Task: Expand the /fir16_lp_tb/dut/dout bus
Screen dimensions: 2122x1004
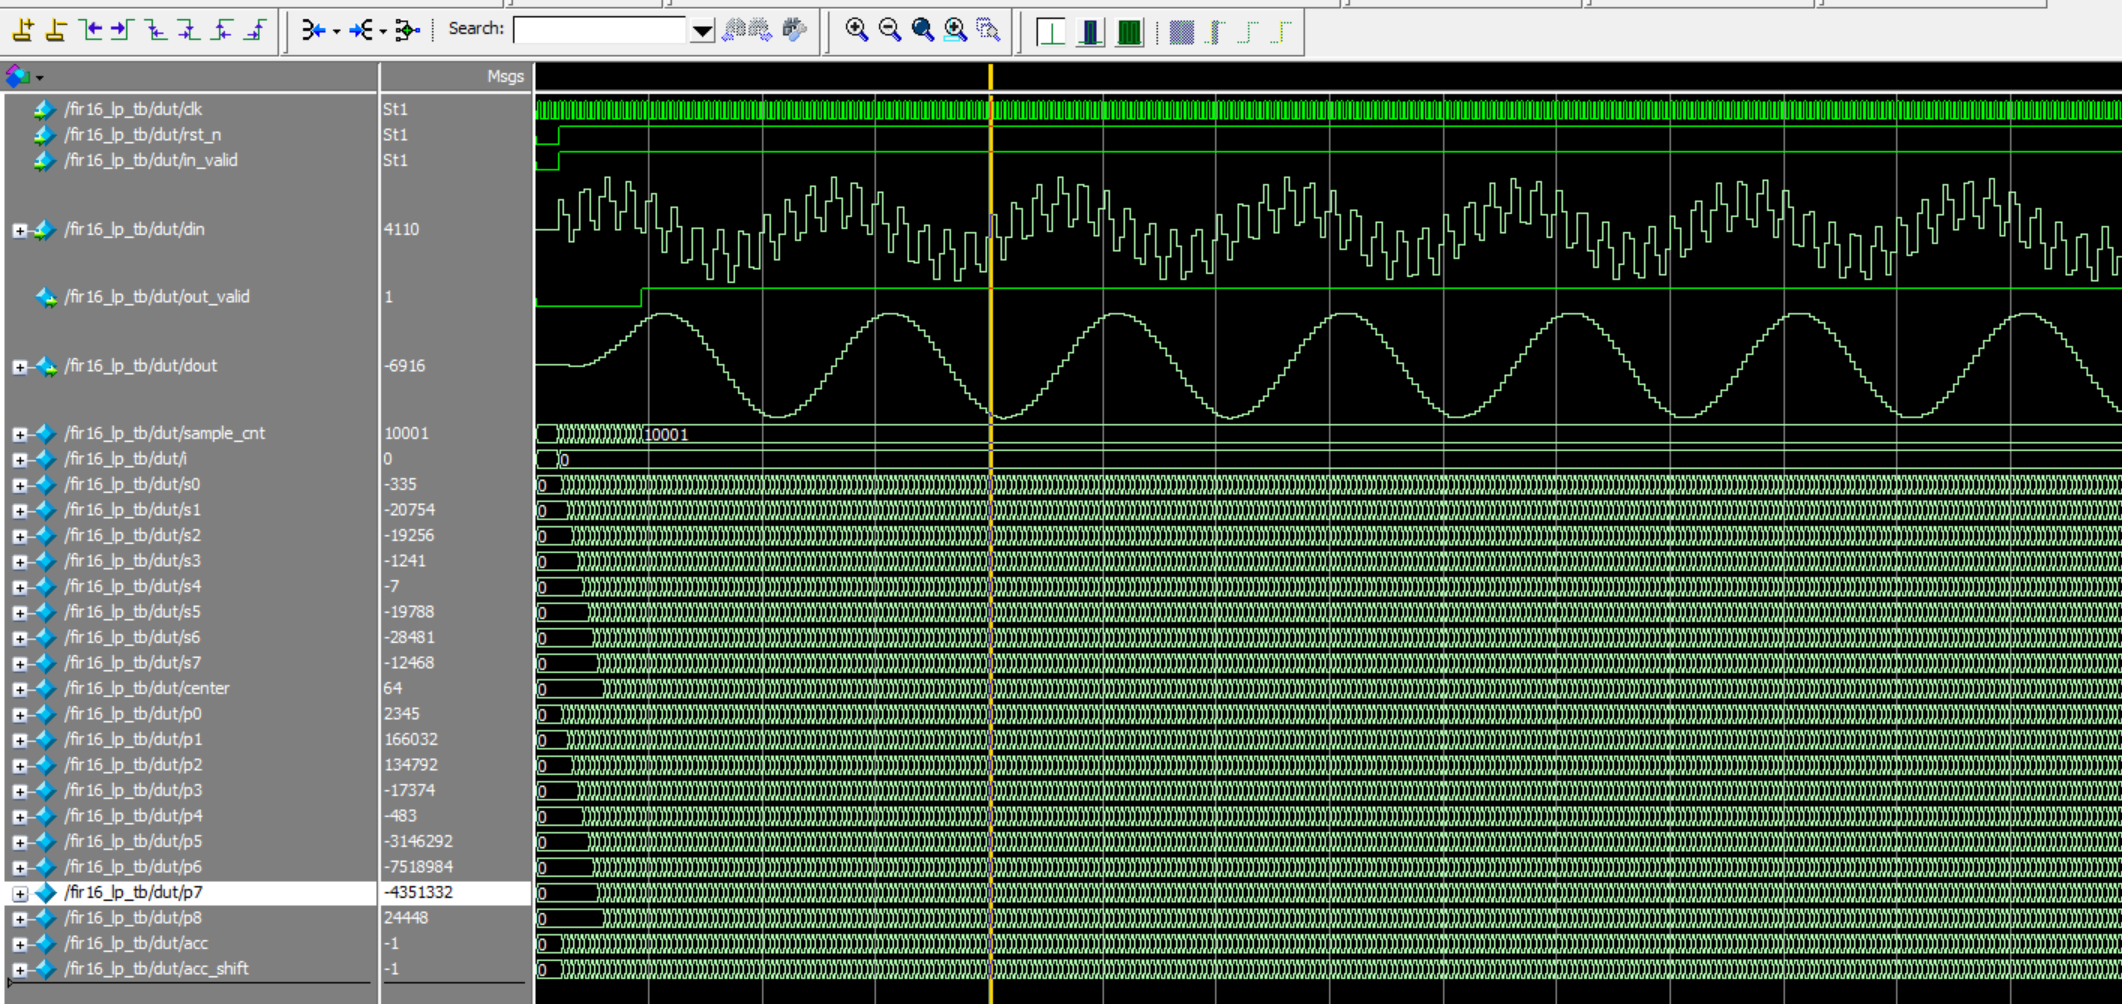Action: (19, 367)
